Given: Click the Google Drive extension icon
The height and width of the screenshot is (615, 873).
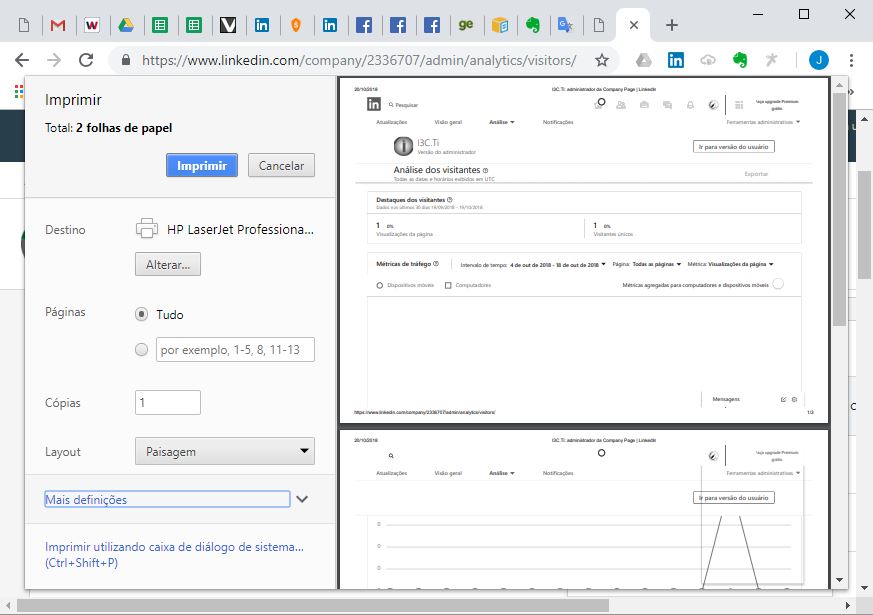Looking at the screenshot, I should (645, 60).
